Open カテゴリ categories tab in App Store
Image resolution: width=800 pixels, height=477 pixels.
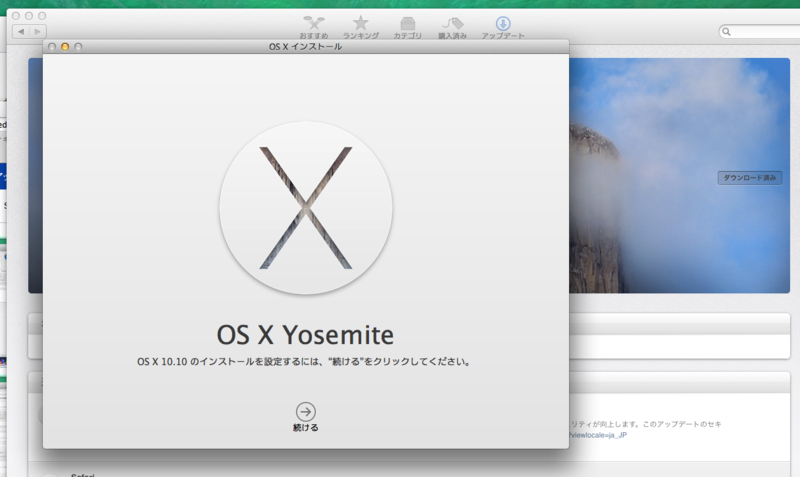407,28
